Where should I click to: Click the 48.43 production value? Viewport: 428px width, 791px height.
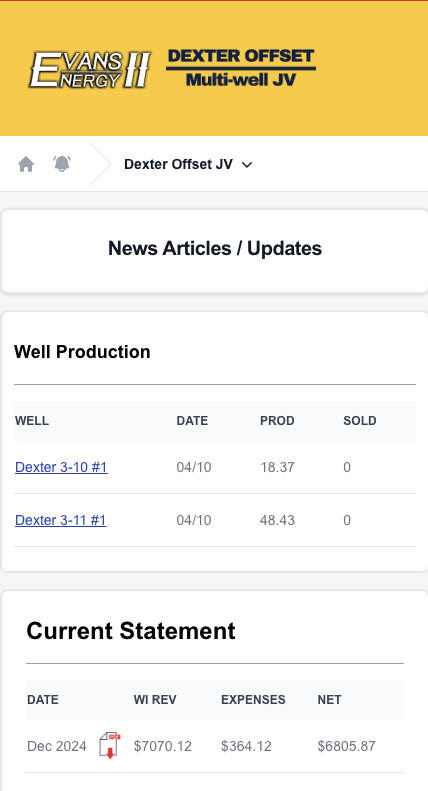click(277, 520)
